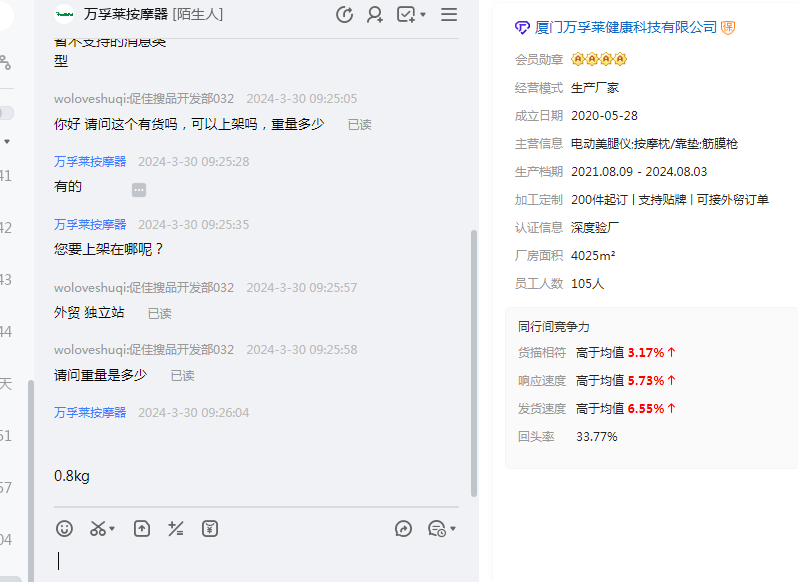Click the ellipsis bubble after 有的
Screen dimensions: 798x582
tap(139, 189)
